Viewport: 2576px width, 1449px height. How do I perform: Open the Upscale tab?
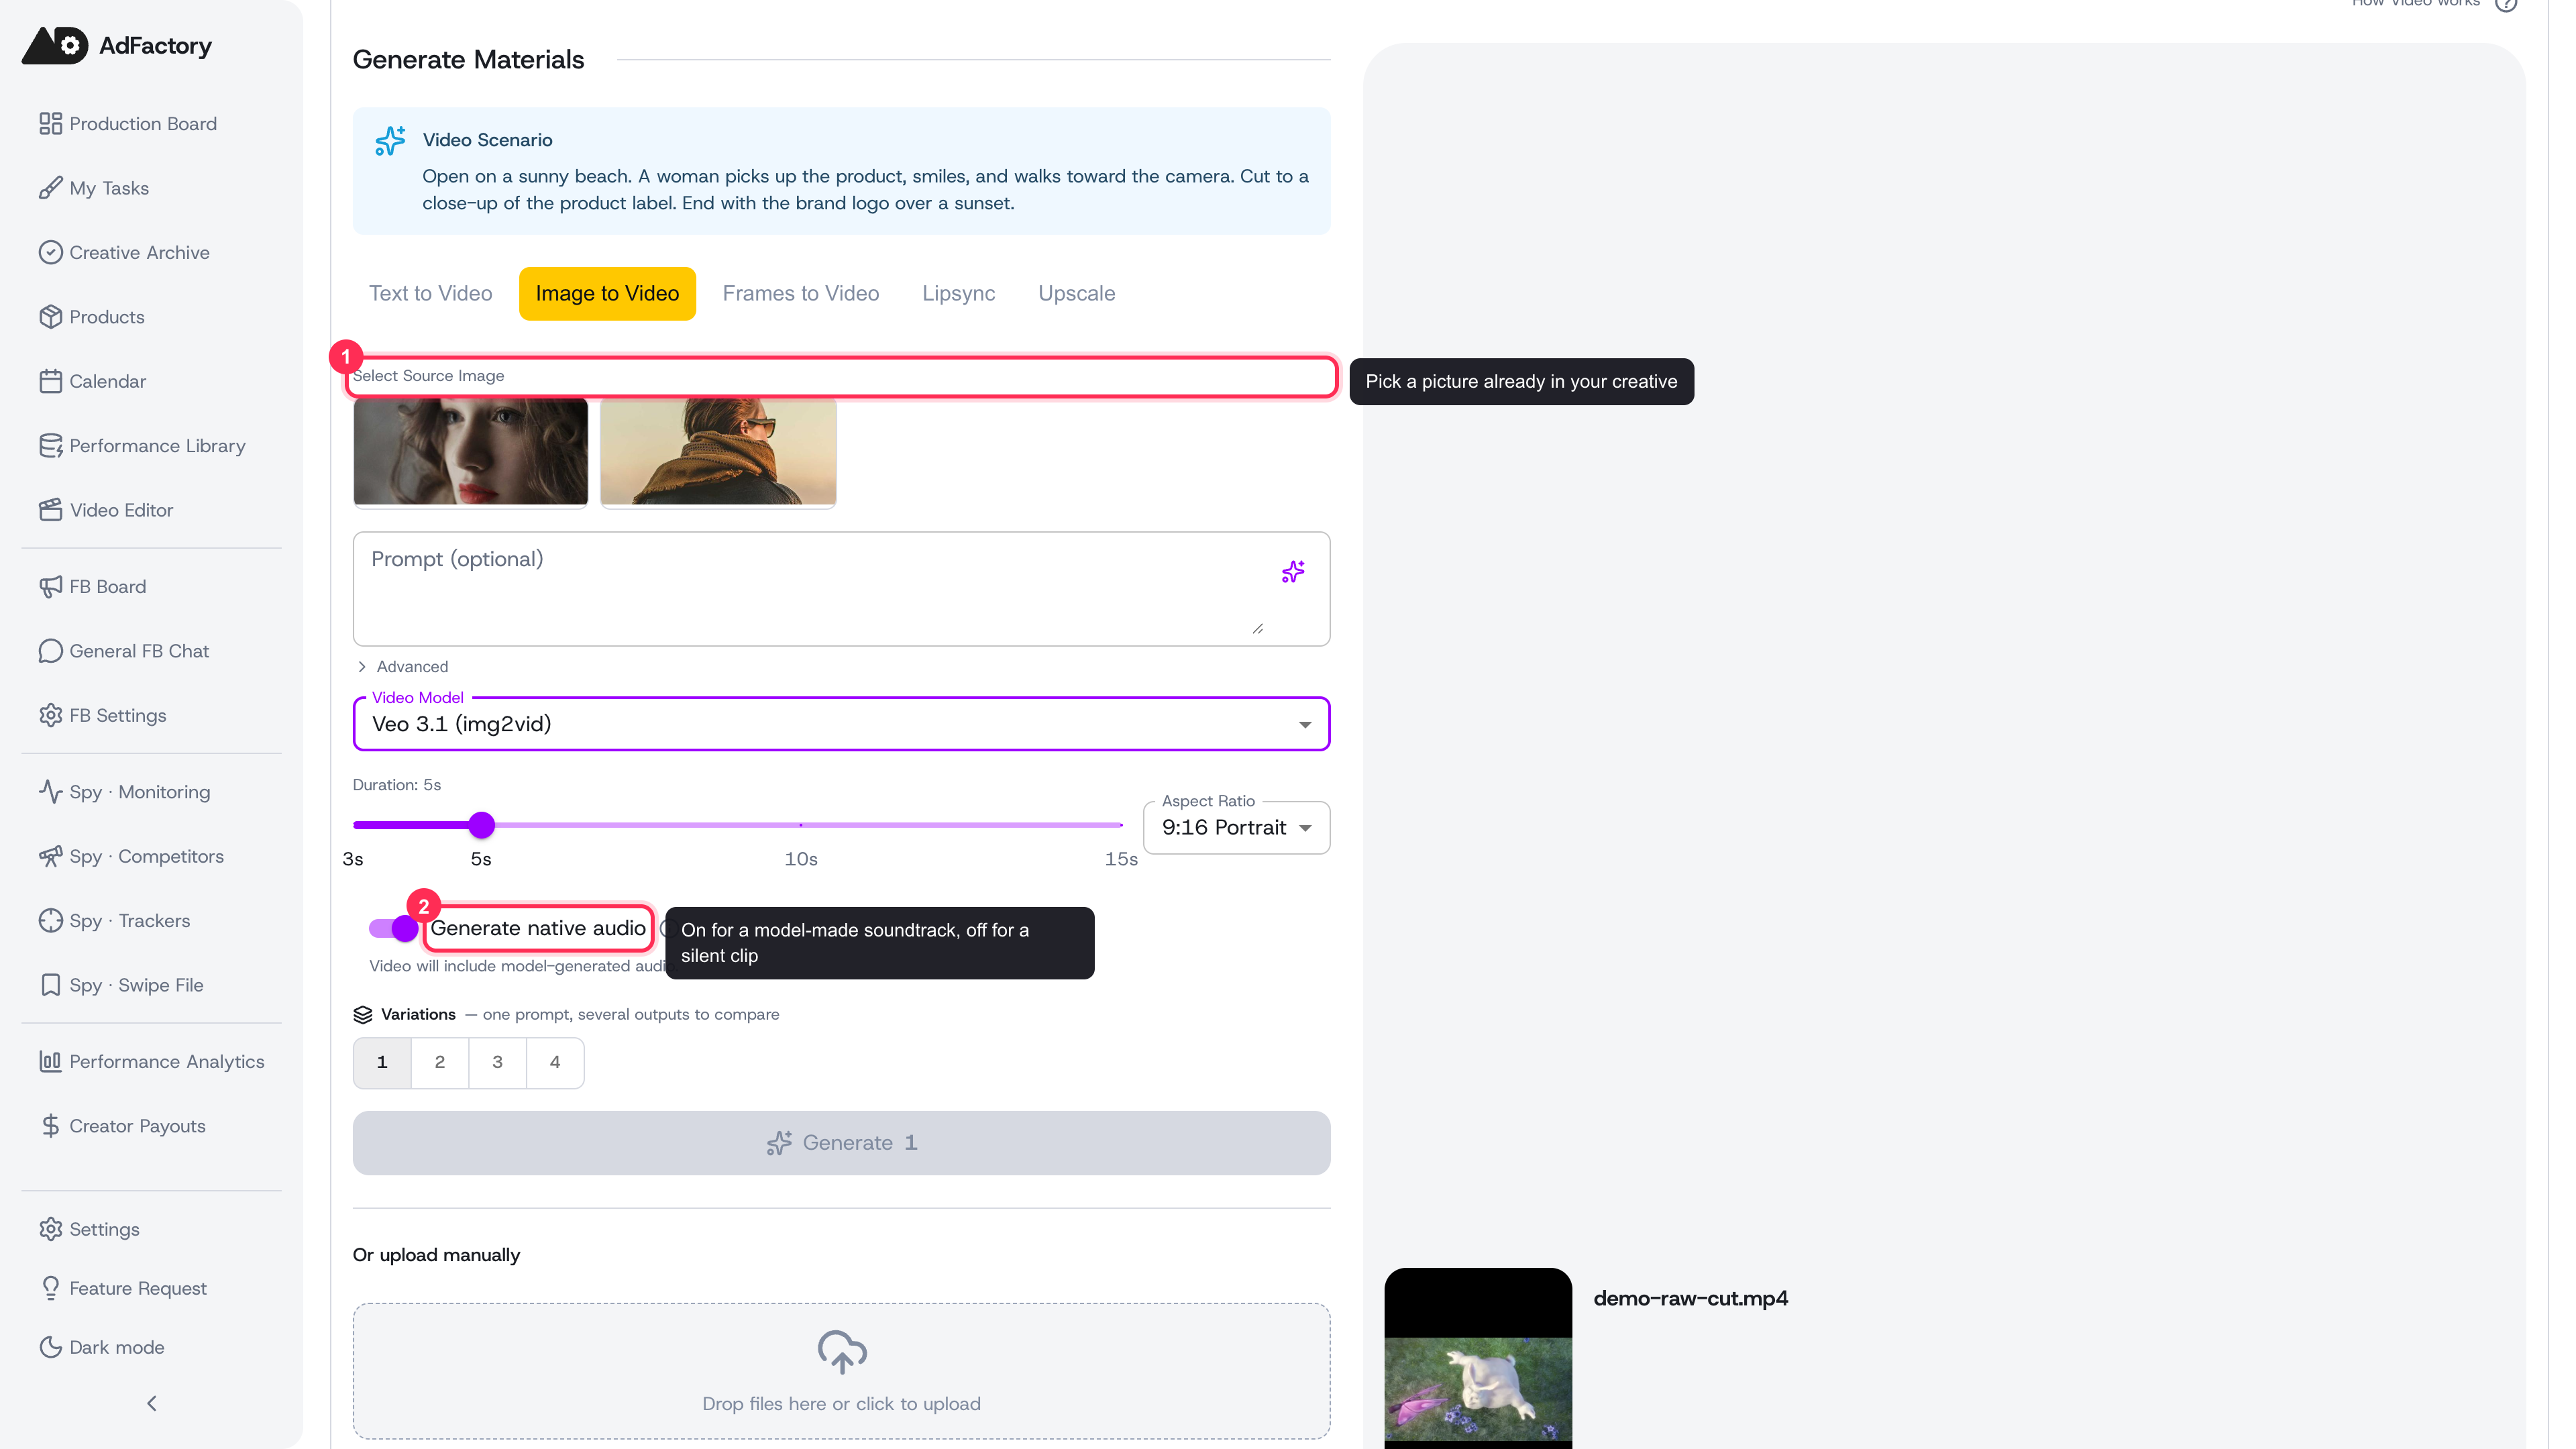1076,293
